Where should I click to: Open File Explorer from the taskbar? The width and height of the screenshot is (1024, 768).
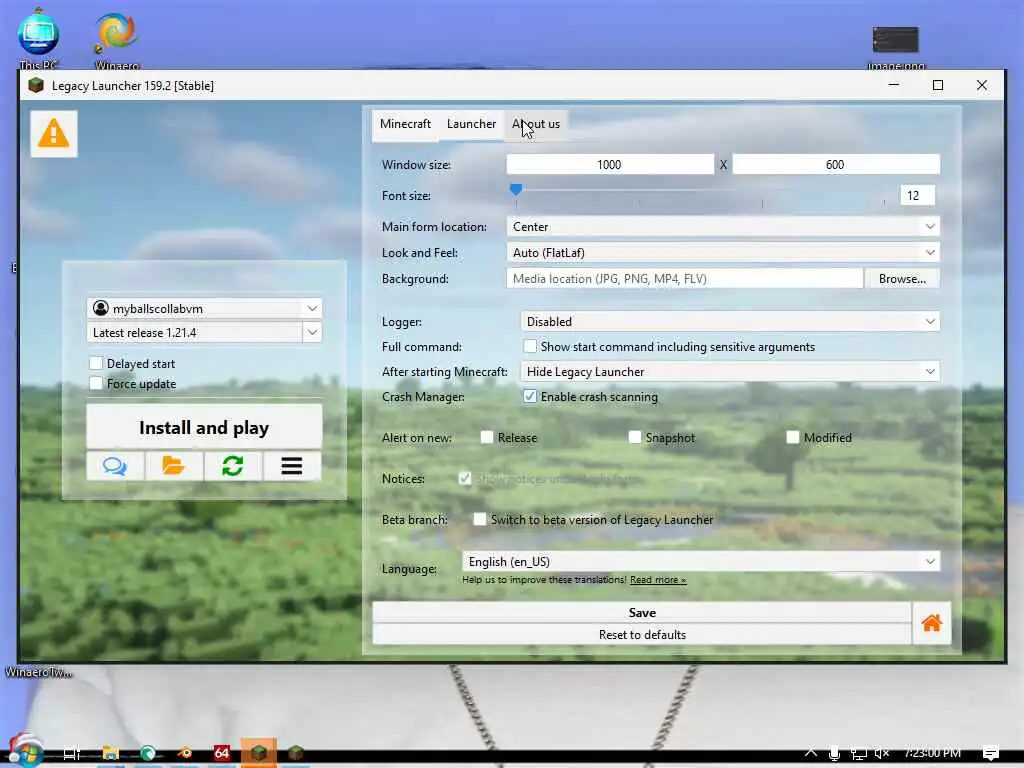point(110,753)
